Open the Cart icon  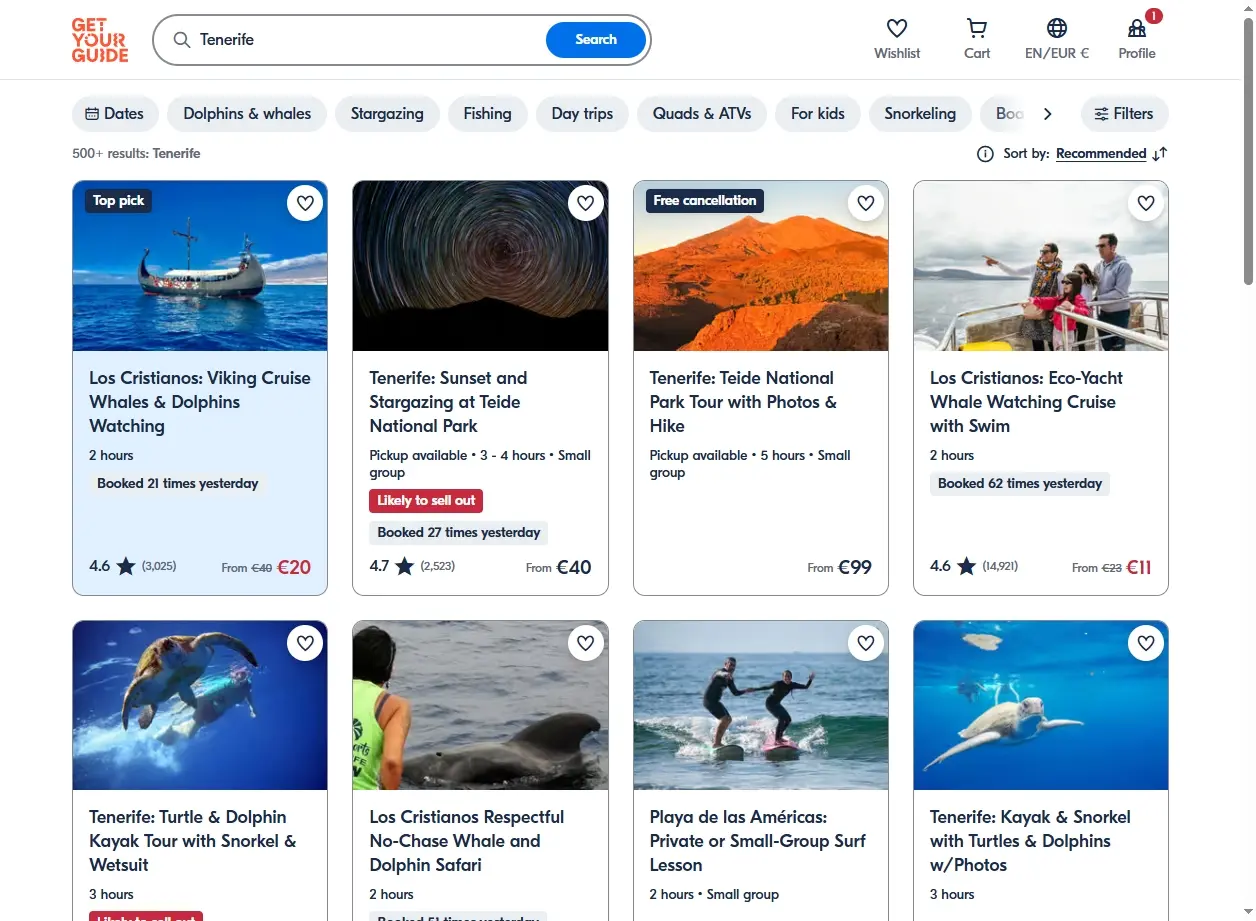click(977, 29)
